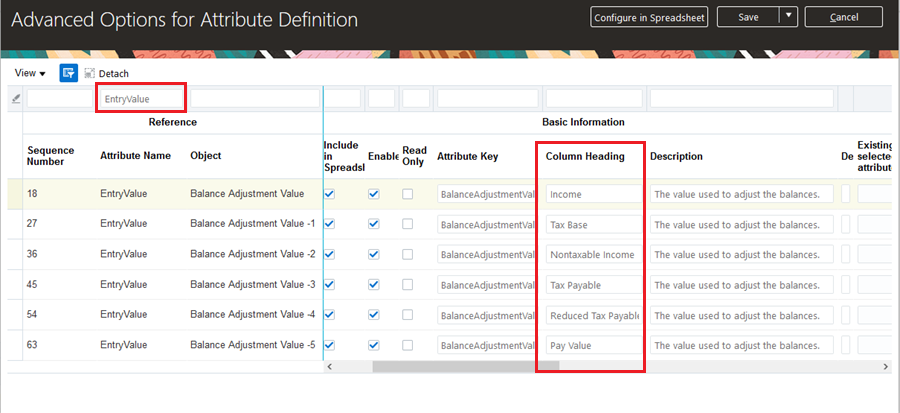
Task: Click the clear filters pencil icon
Action: (15, 98)
